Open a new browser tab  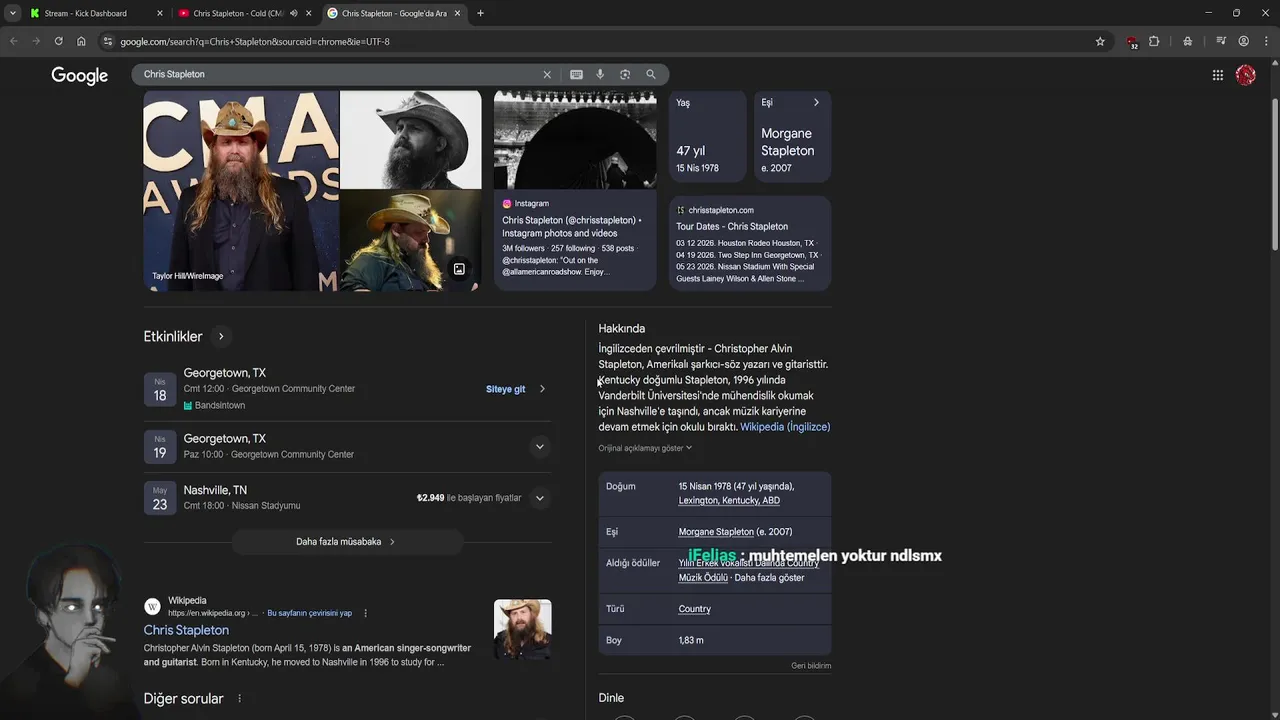coord(480,13)
